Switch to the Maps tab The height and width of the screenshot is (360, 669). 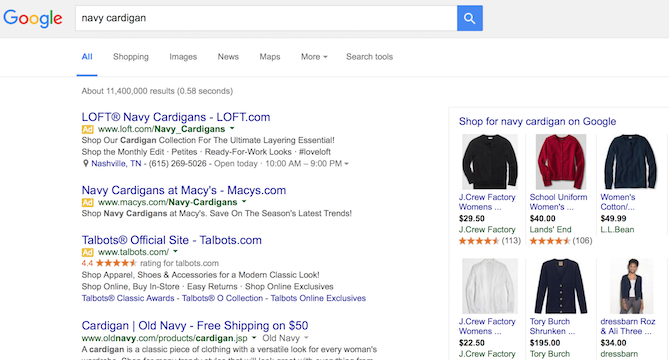270,57
